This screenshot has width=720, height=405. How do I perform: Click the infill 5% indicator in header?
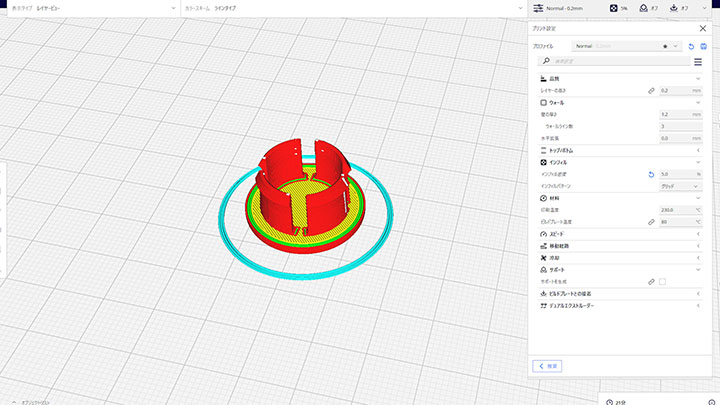(619, 8)
